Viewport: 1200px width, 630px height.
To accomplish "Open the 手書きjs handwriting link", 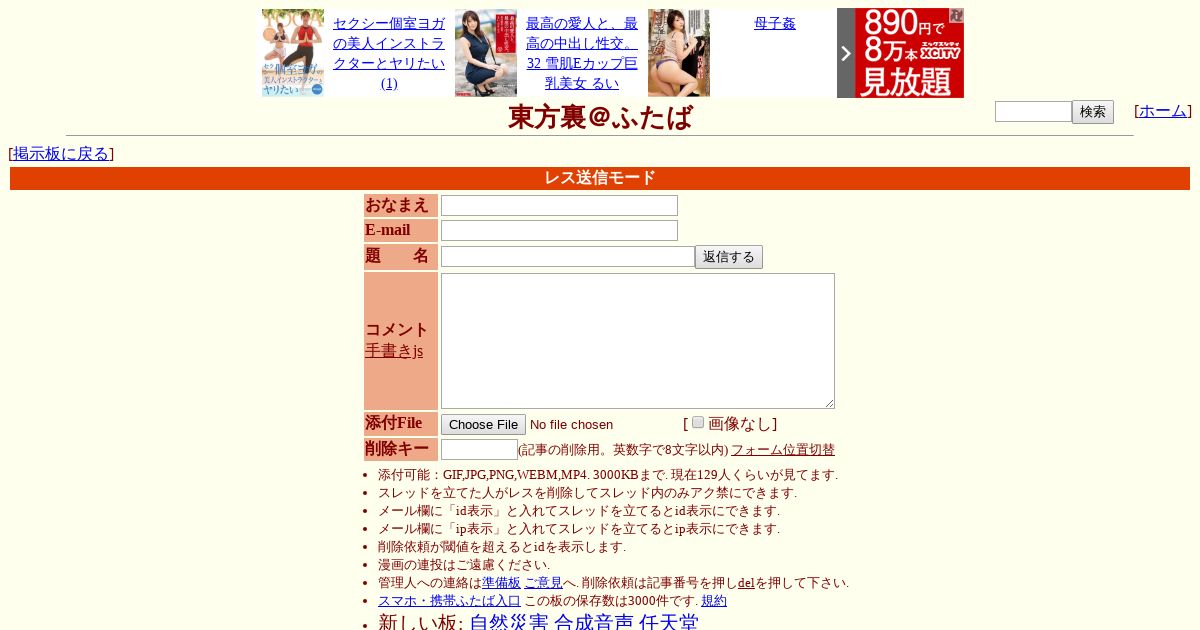I will (394, 351).
